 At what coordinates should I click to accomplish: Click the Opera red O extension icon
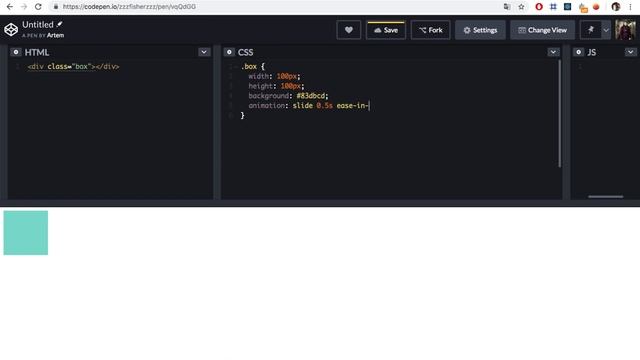(x=539, y=7)
